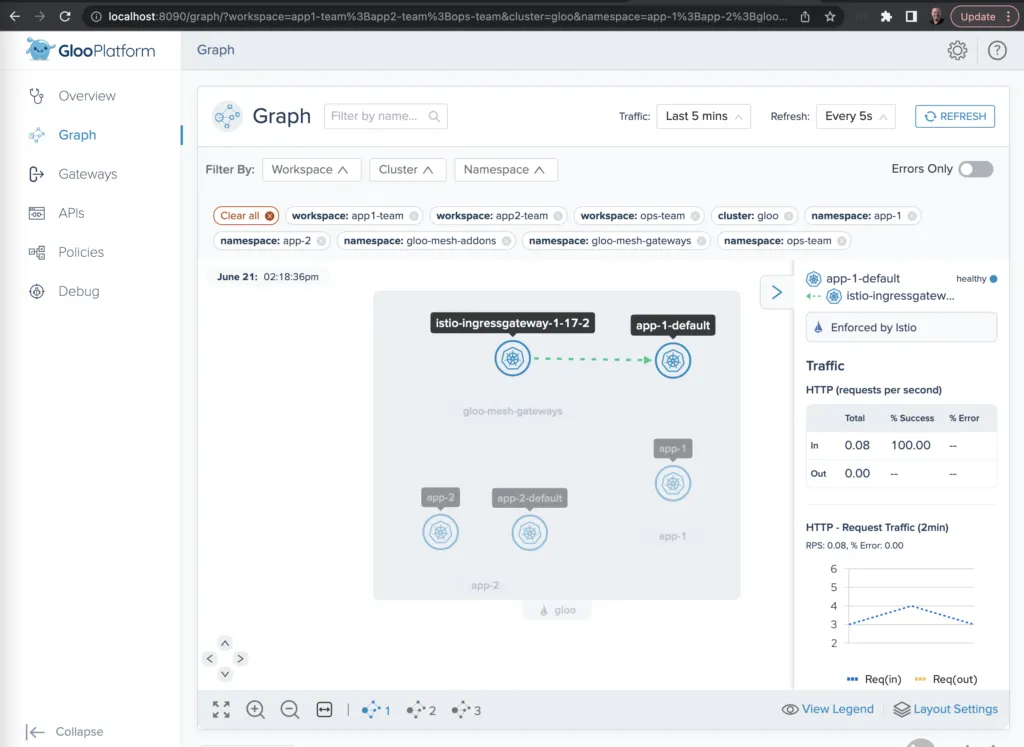The height and width of the screenshot is (747, 1024).
Task: Pan graph left arrow
Action: (x=210, y=659)
